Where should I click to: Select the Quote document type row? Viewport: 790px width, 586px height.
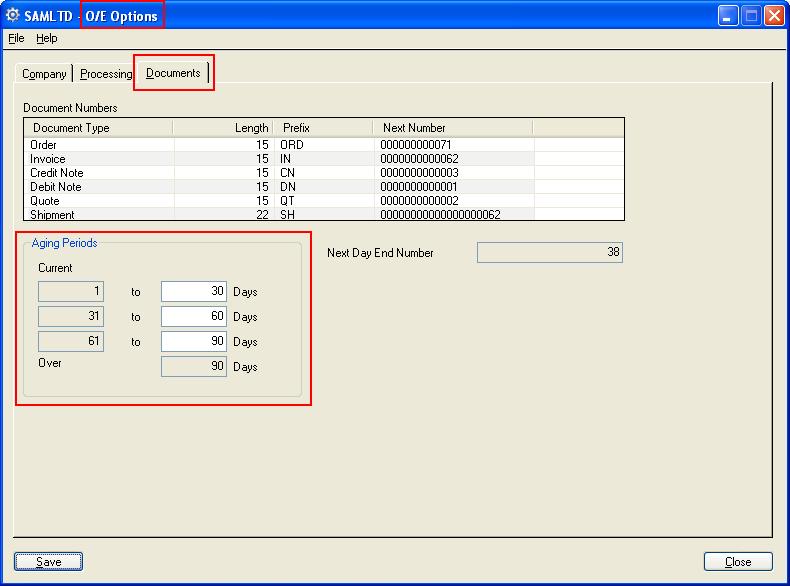(324, 201)
